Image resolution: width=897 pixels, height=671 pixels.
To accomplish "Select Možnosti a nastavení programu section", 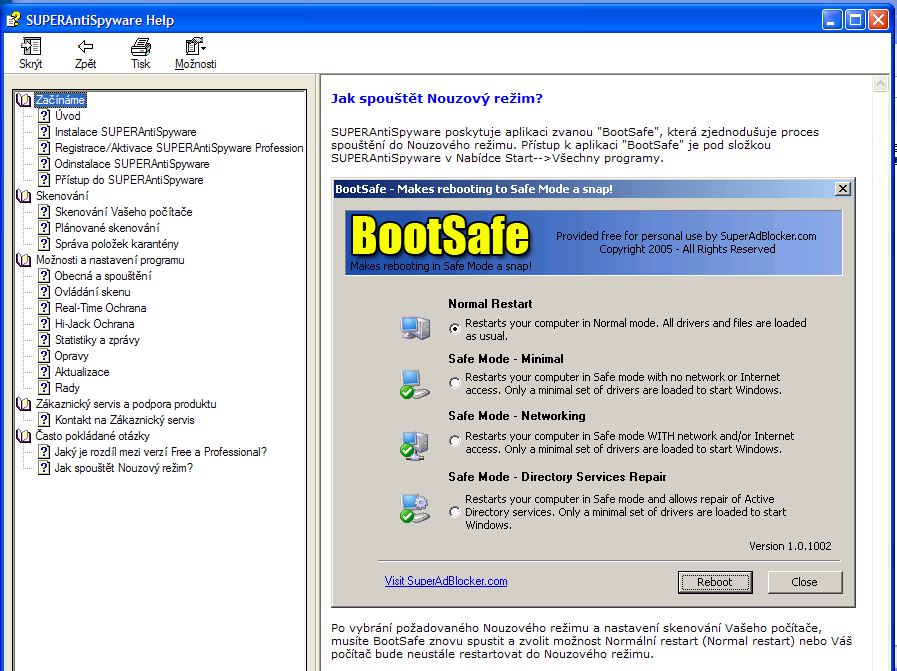I will pyautogui.click(x=110, y=260).
